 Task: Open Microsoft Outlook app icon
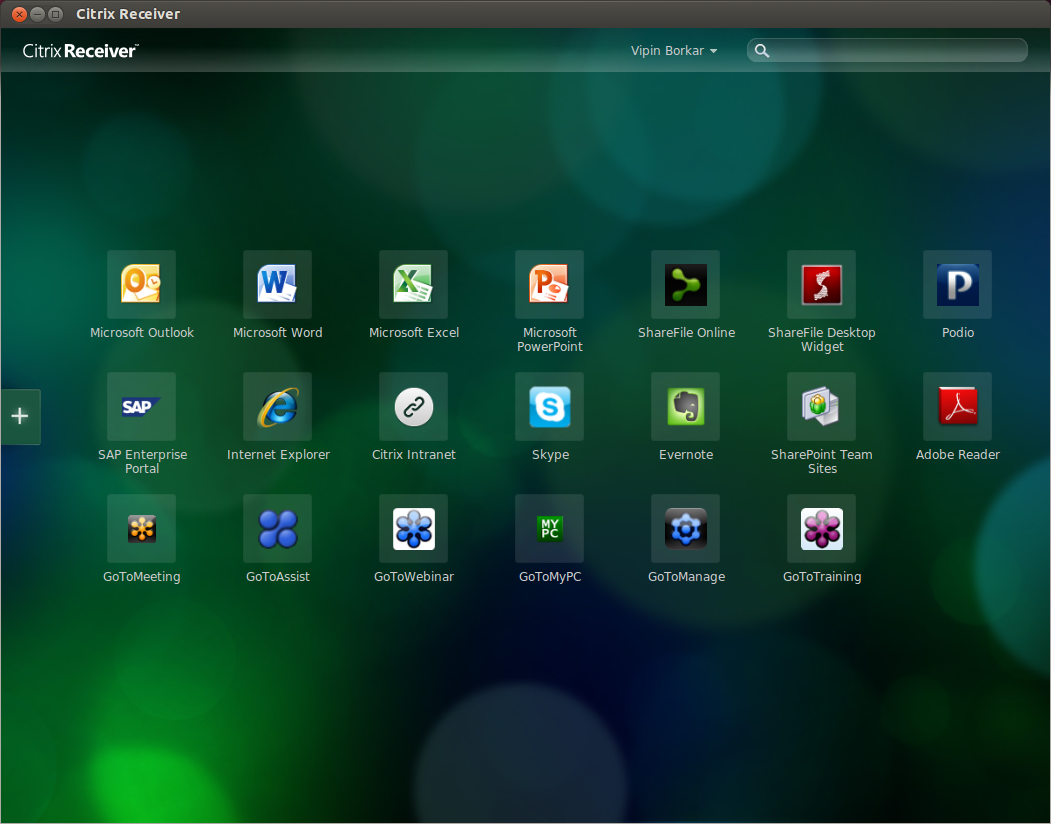tap(141, 285)
